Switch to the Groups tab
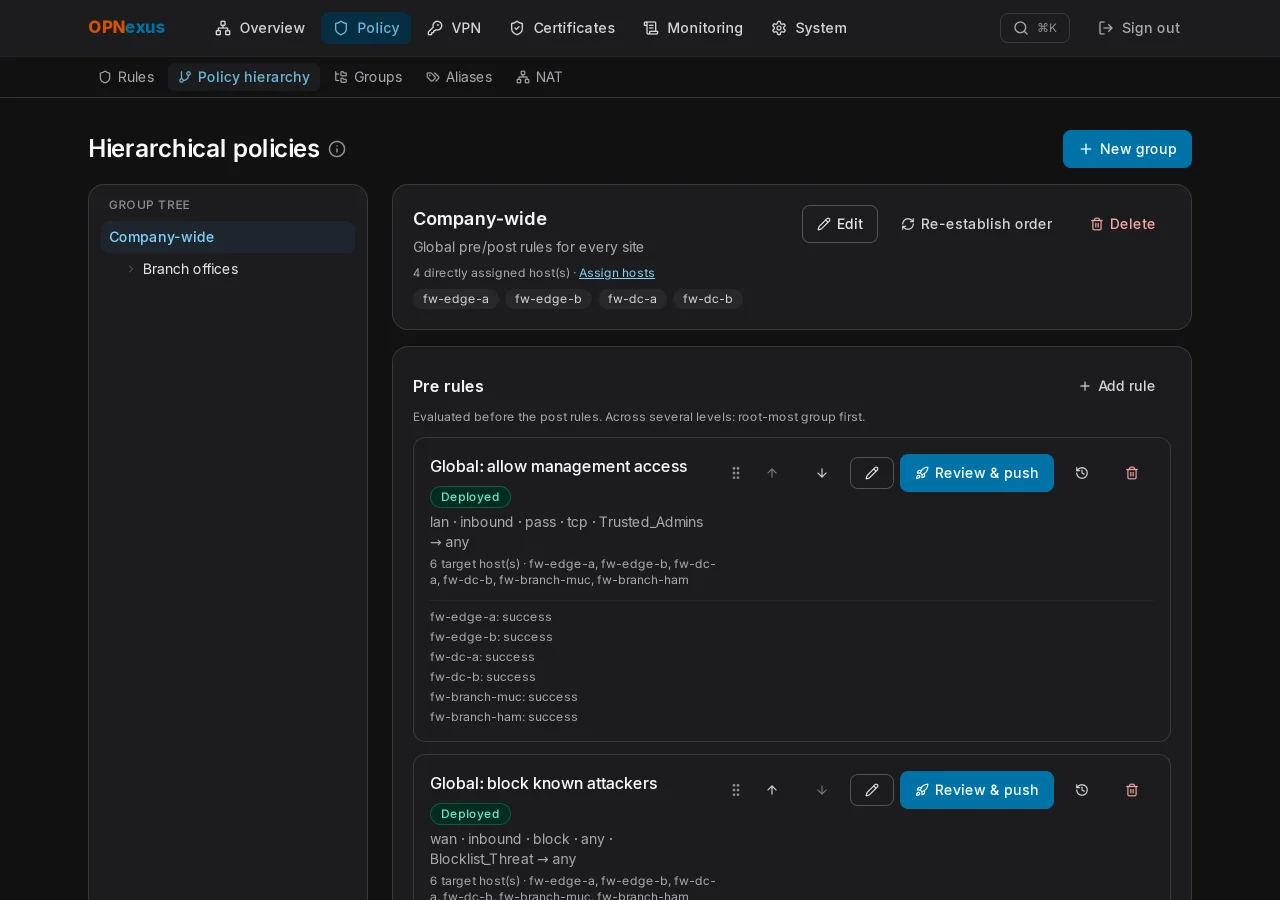 click(368, 77)
